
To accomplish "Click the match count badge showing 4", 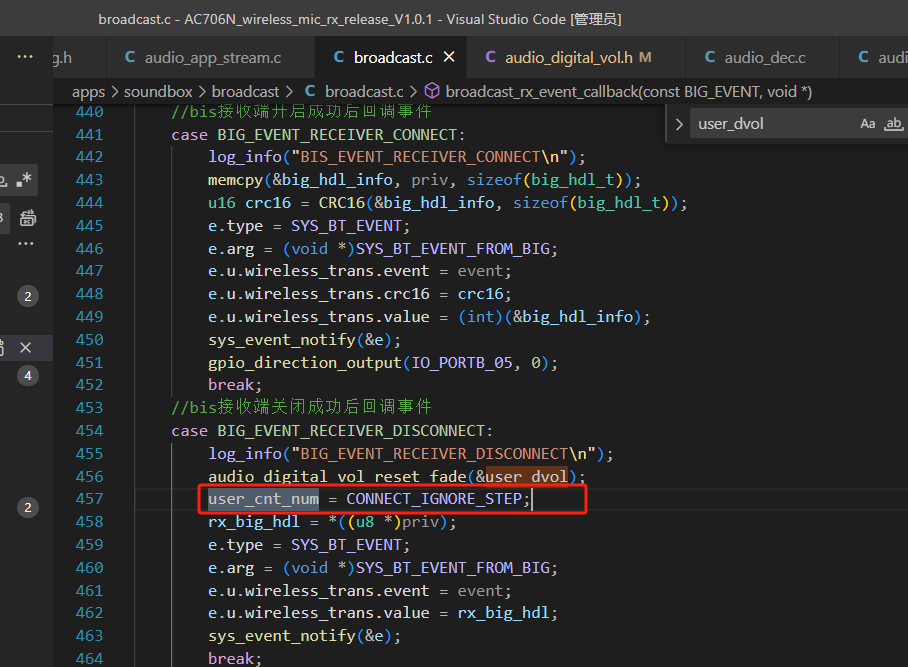I will click(28, 376).
